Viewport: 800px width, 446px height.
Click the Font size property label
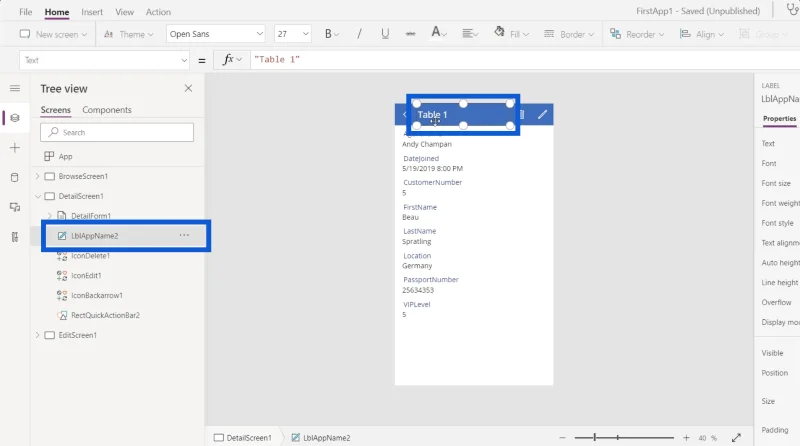776,183
